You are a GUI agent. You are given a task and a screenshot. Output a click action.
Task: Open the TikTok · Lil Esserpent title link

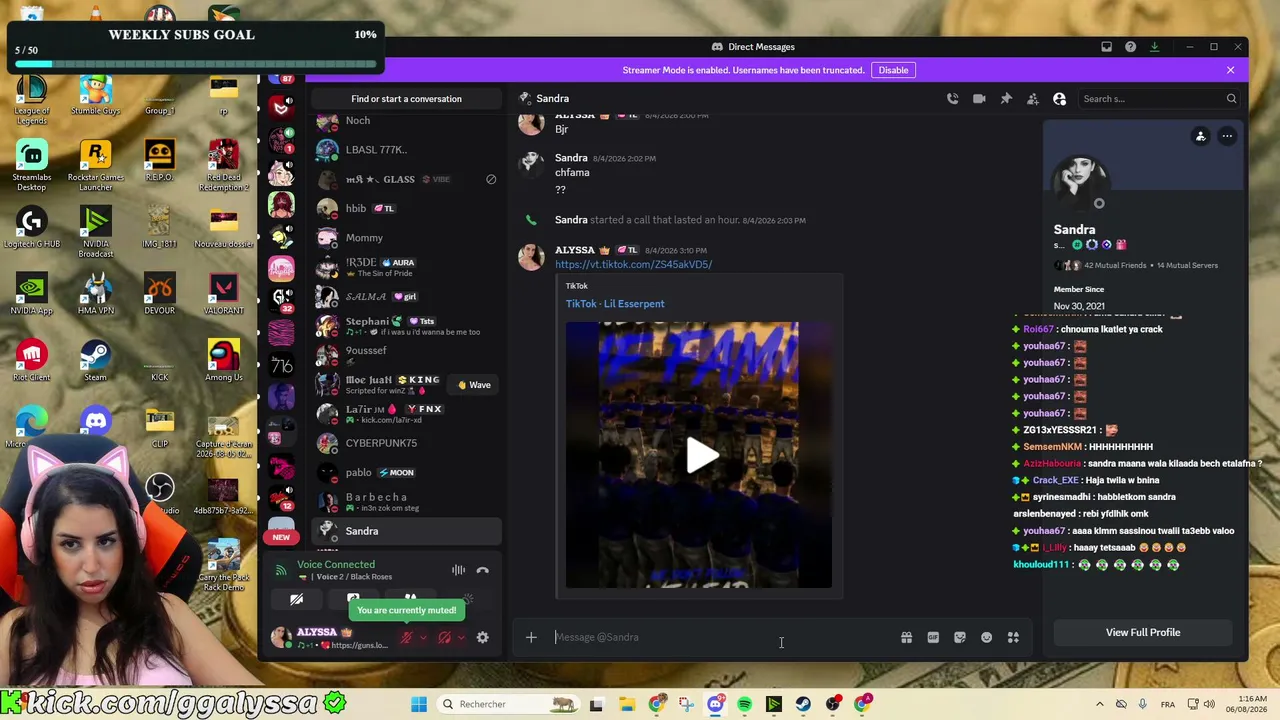click(x=615, y=304)
